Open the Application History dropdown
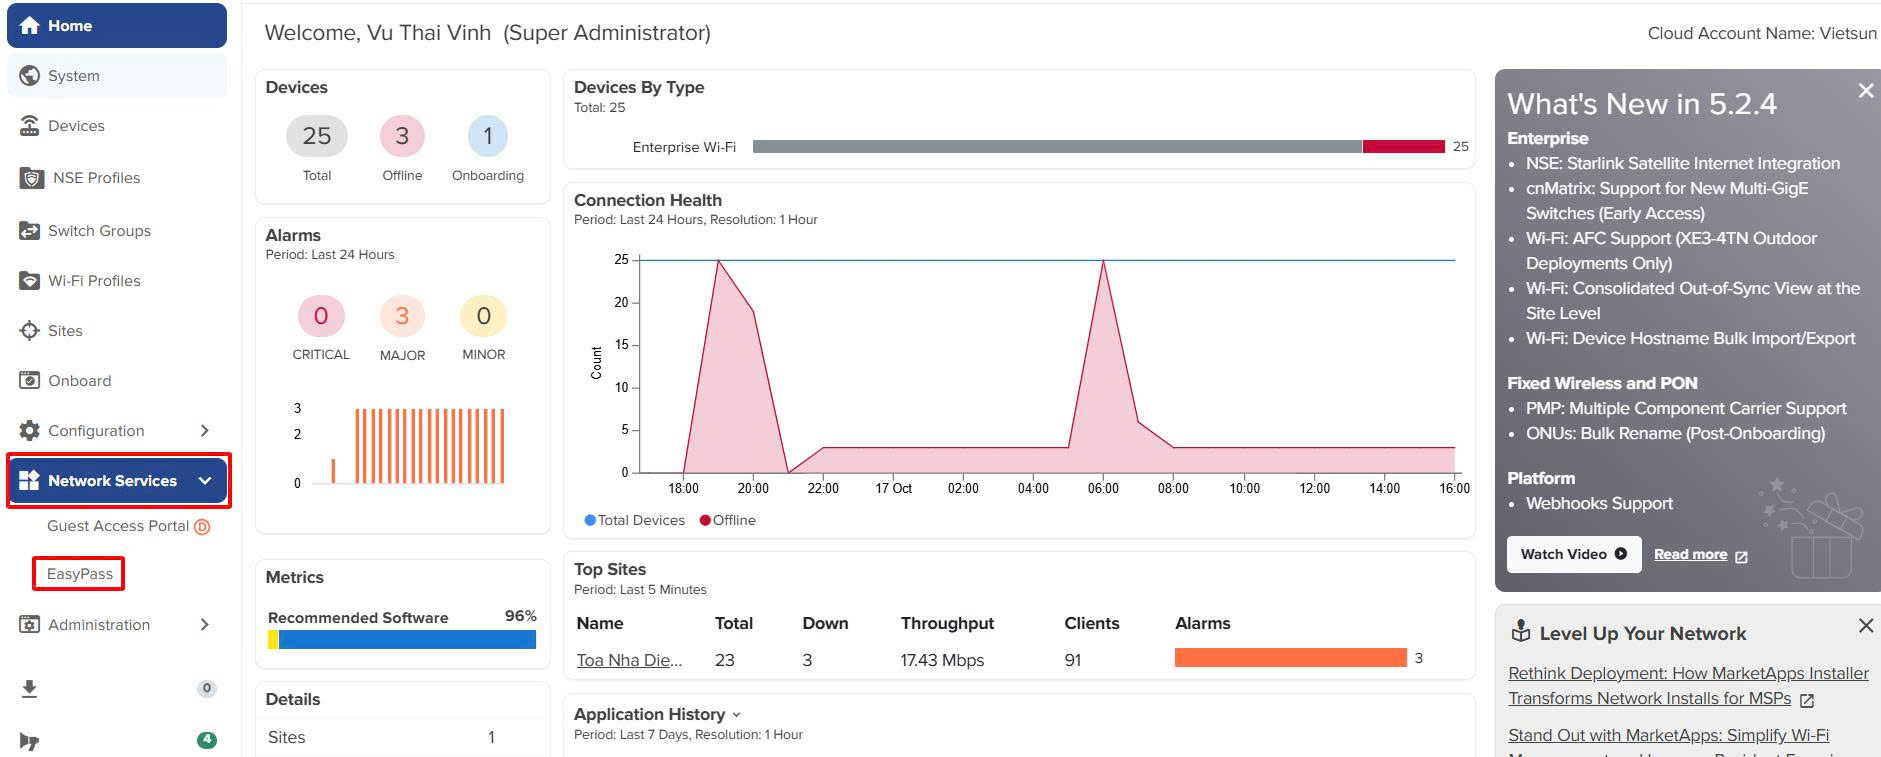 [x=737, y=714]
